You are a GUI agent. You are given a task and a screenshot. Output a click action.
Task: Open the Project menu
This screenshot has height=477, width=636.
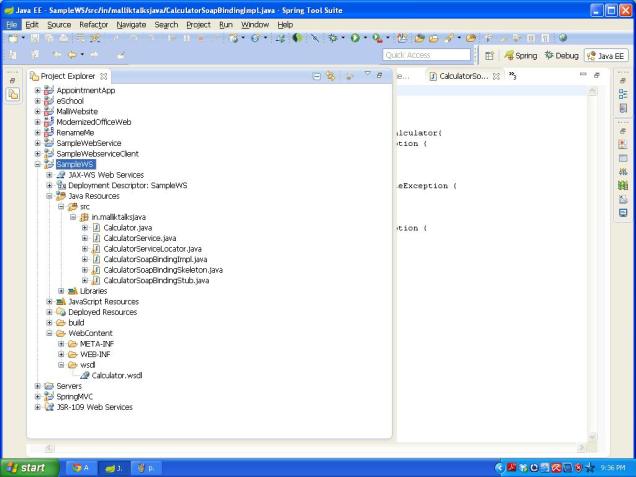pyautogui.click(x=198, y=25)
